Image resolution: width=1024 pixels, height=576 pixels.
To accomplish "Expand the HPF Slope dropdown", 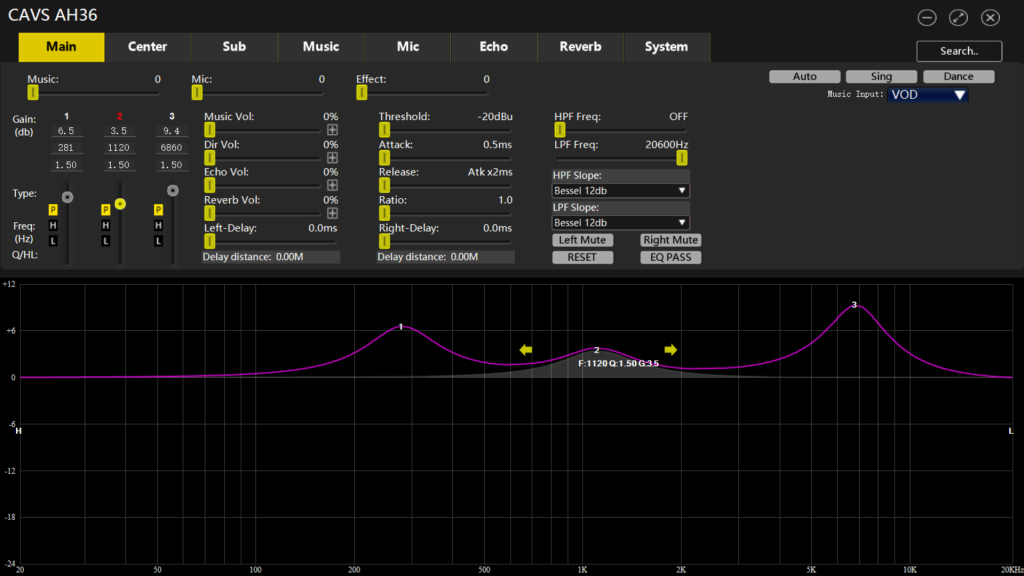I will pos(620,190).
